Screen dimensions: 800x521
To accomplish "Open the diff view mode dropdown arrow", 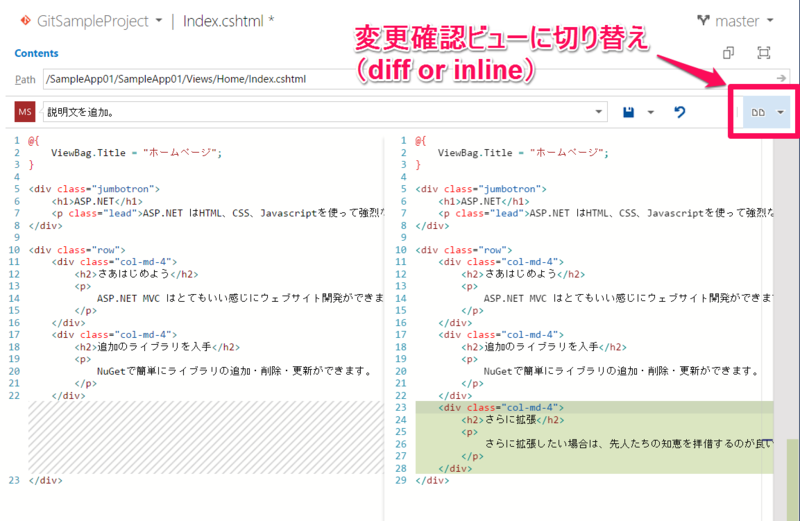I will tap(781, 112).
